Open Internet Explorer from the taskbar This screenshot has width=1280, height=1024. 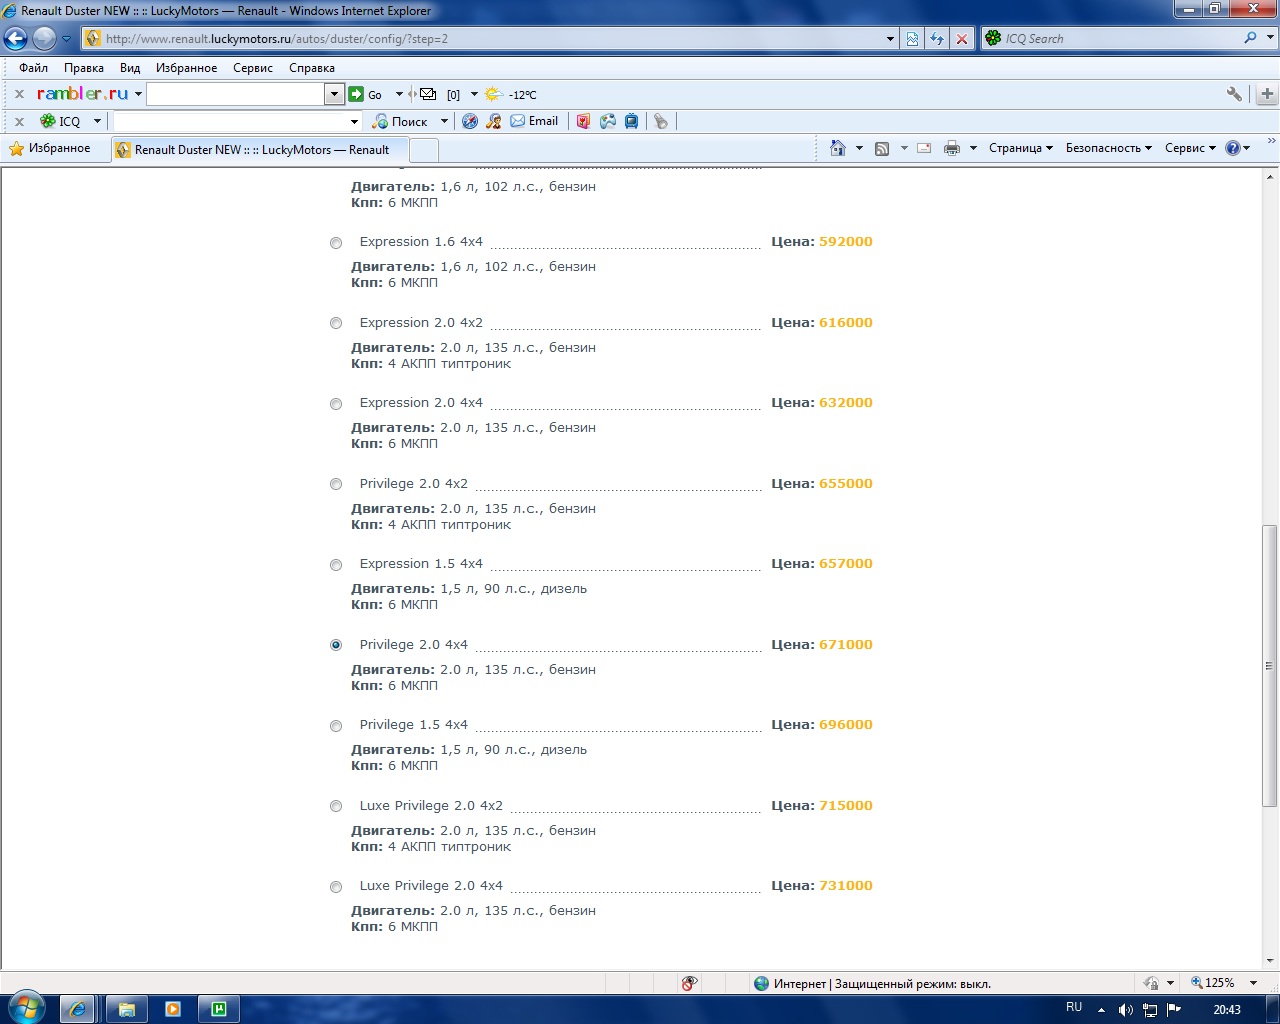click(78, 1009)
